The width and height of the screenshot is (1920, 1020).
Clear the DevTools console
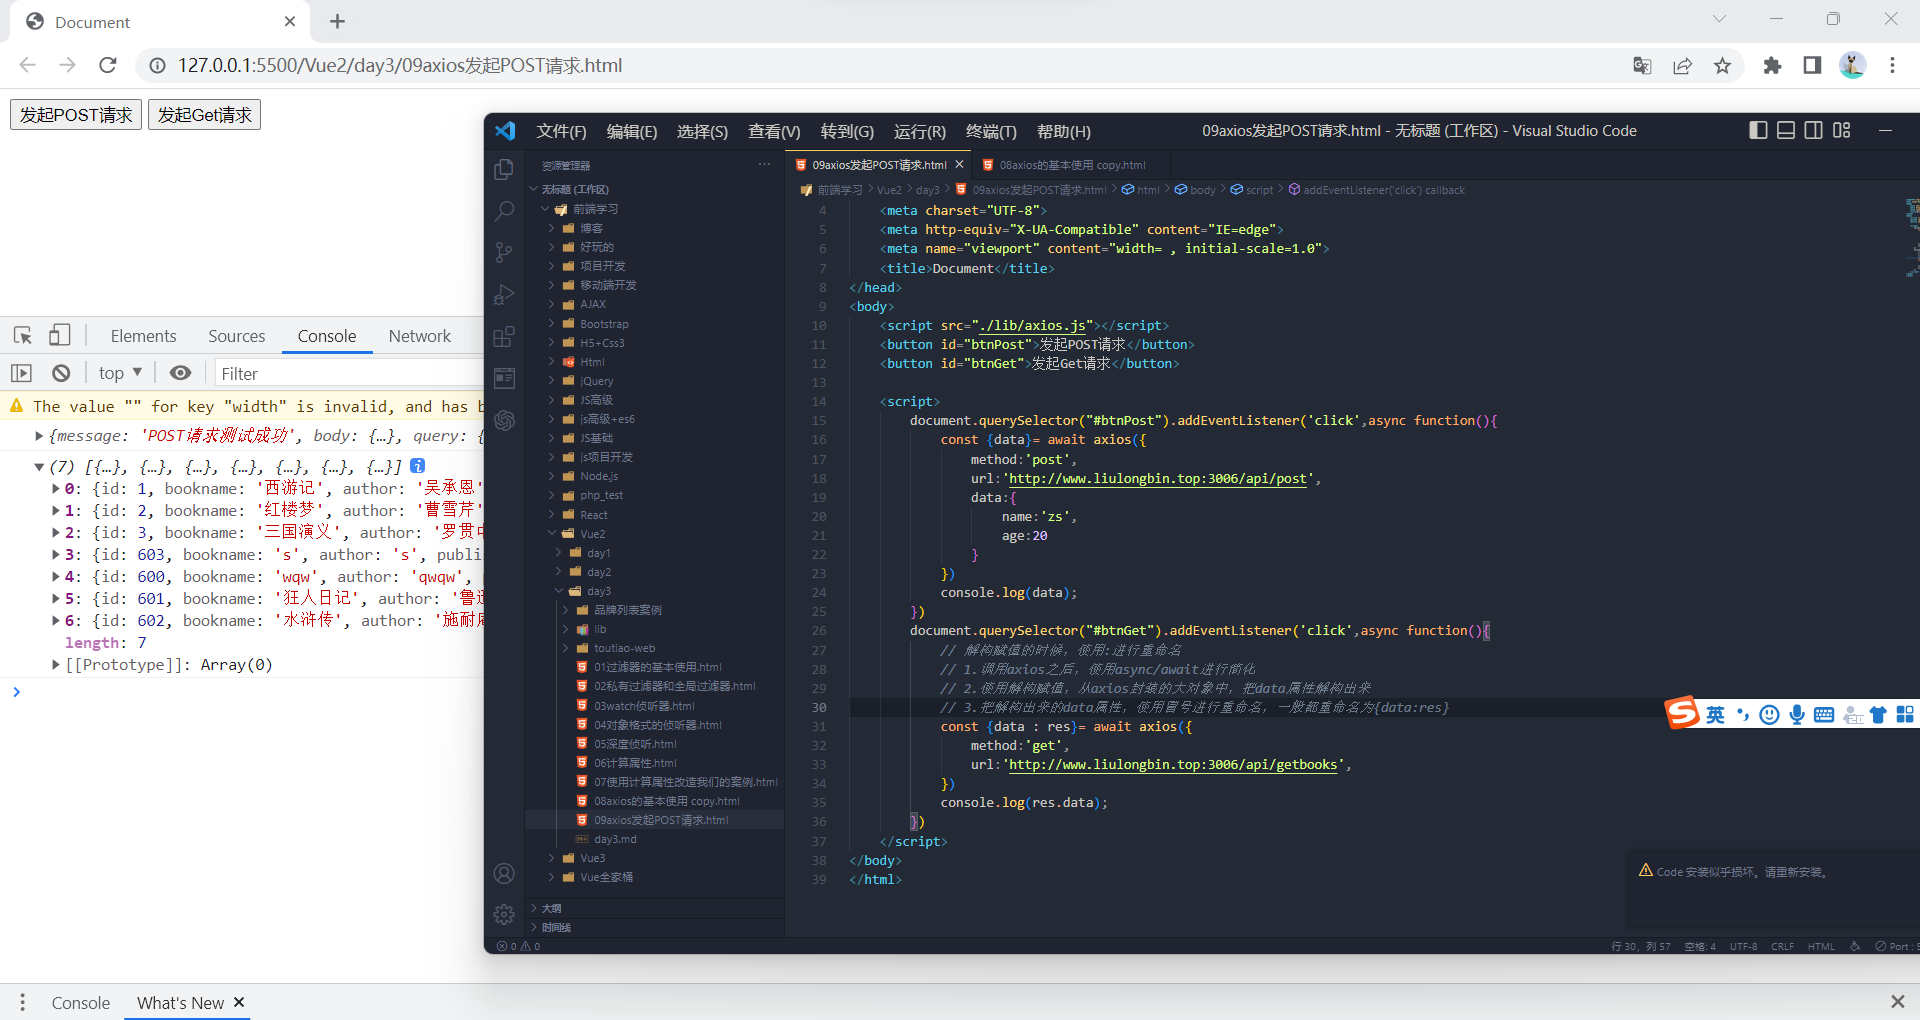61,372
